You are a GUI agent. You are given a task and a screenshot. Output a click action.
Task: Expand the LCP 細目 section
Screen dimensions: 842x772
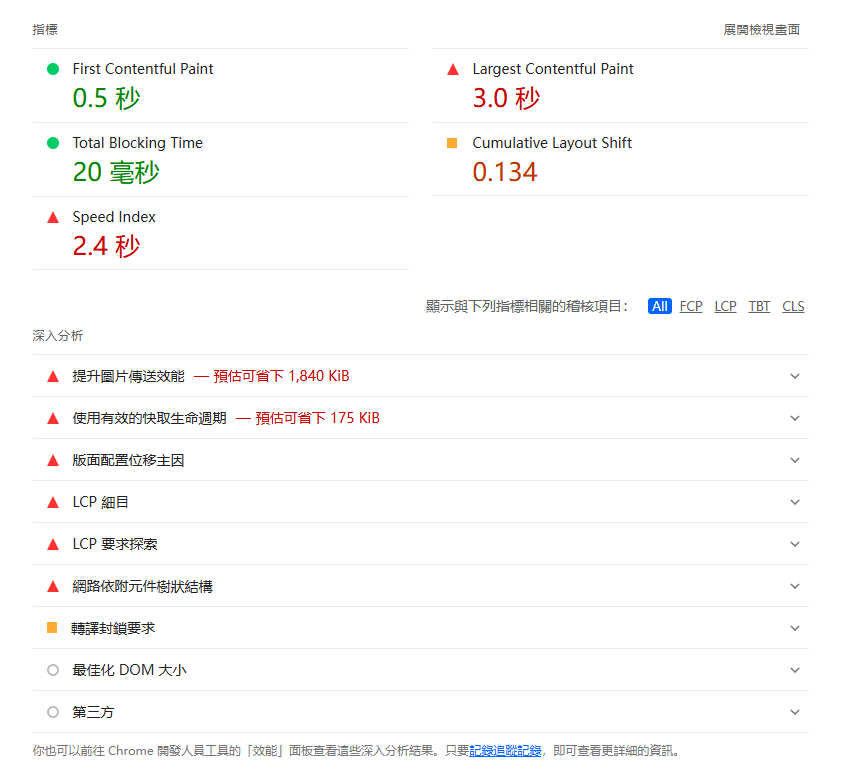click(x=795, y=502)
